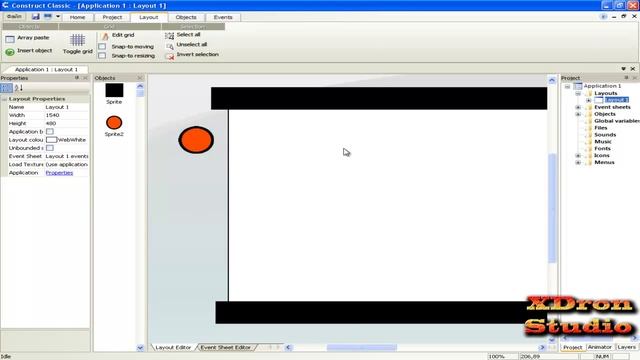This screenshot has height=360, width=640.
Task: Click the Sounds folder icon in Project tree
Action: click(588, 135)
